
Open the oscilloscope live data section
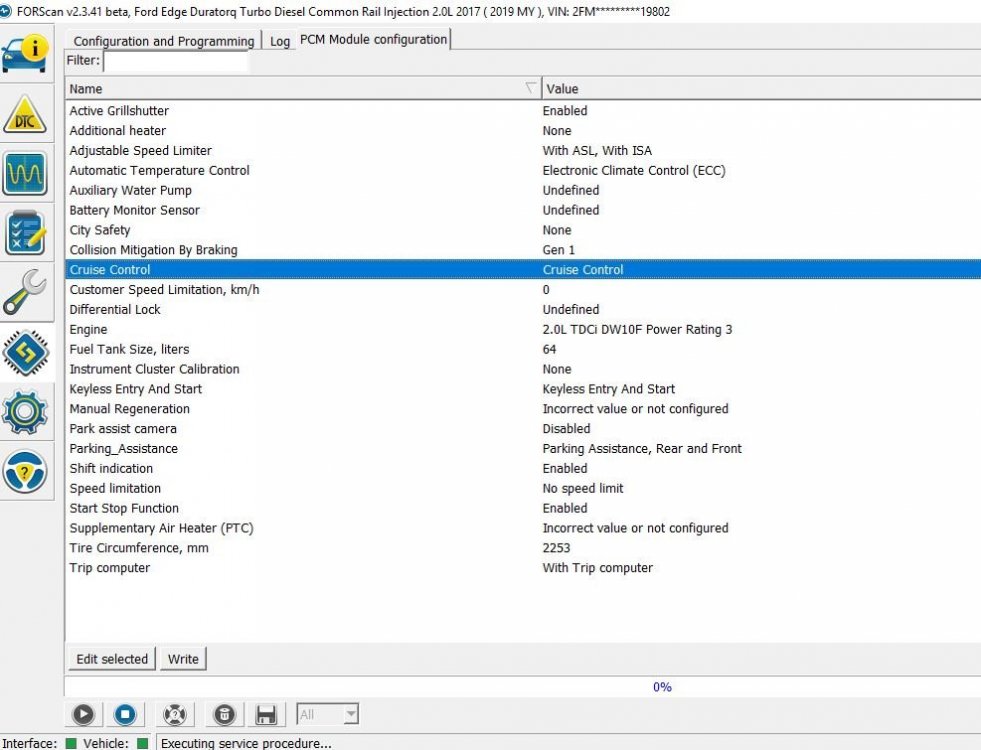25,174
